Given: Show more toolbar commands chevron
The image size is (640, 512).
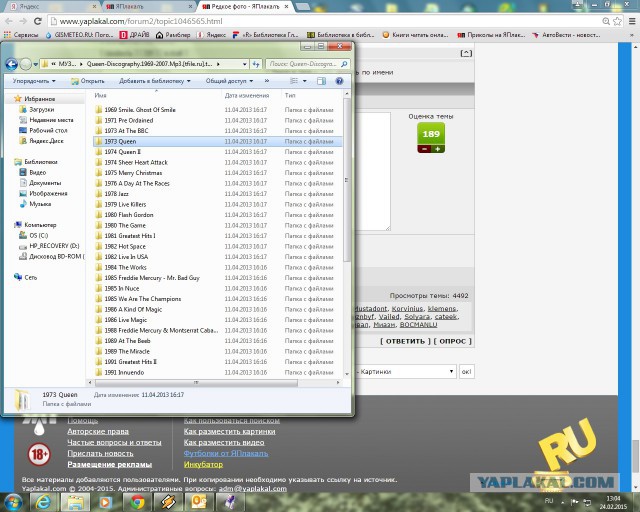Looking at the screenshot, I should (x=267, y=81).
